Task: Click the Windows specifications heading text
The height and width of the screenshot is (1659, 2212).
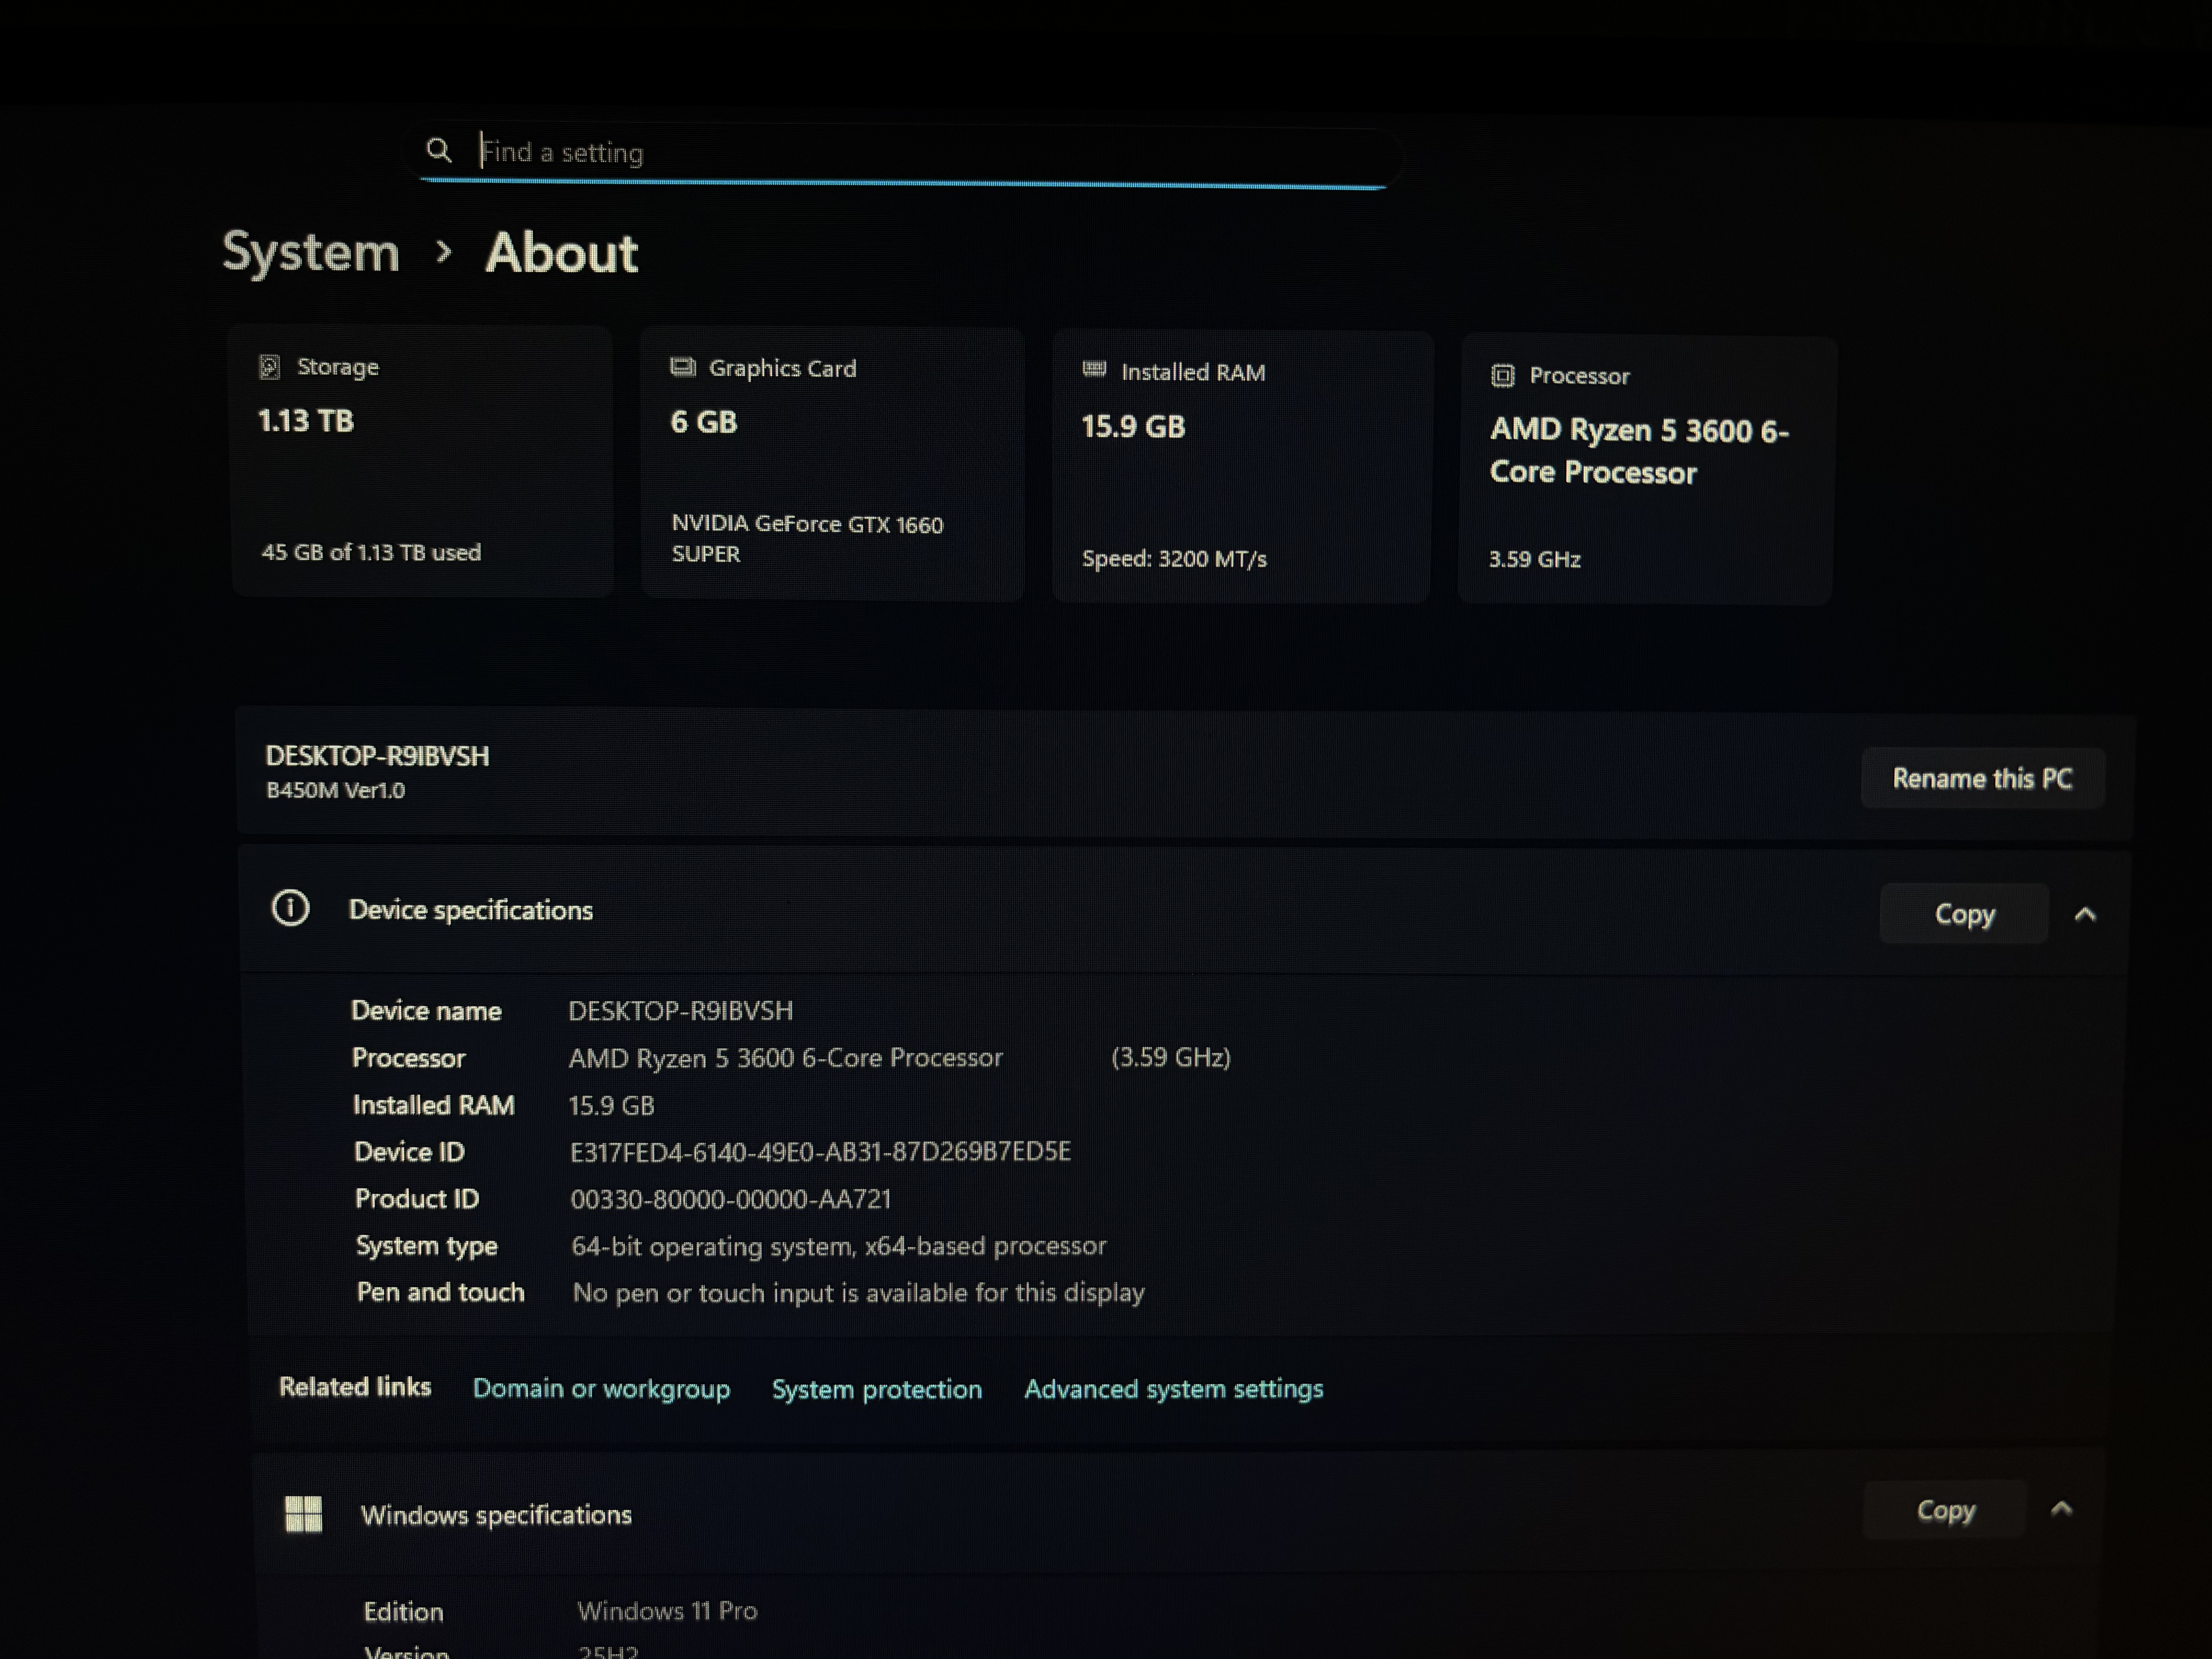Action: coord(496,1514)
